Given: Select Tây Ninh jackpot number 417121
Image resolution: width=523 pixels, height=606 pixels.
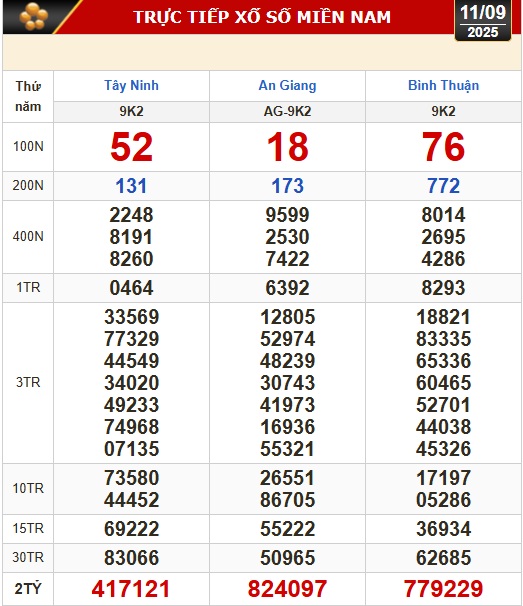Looking at the screenshot, I should point(131,589).
